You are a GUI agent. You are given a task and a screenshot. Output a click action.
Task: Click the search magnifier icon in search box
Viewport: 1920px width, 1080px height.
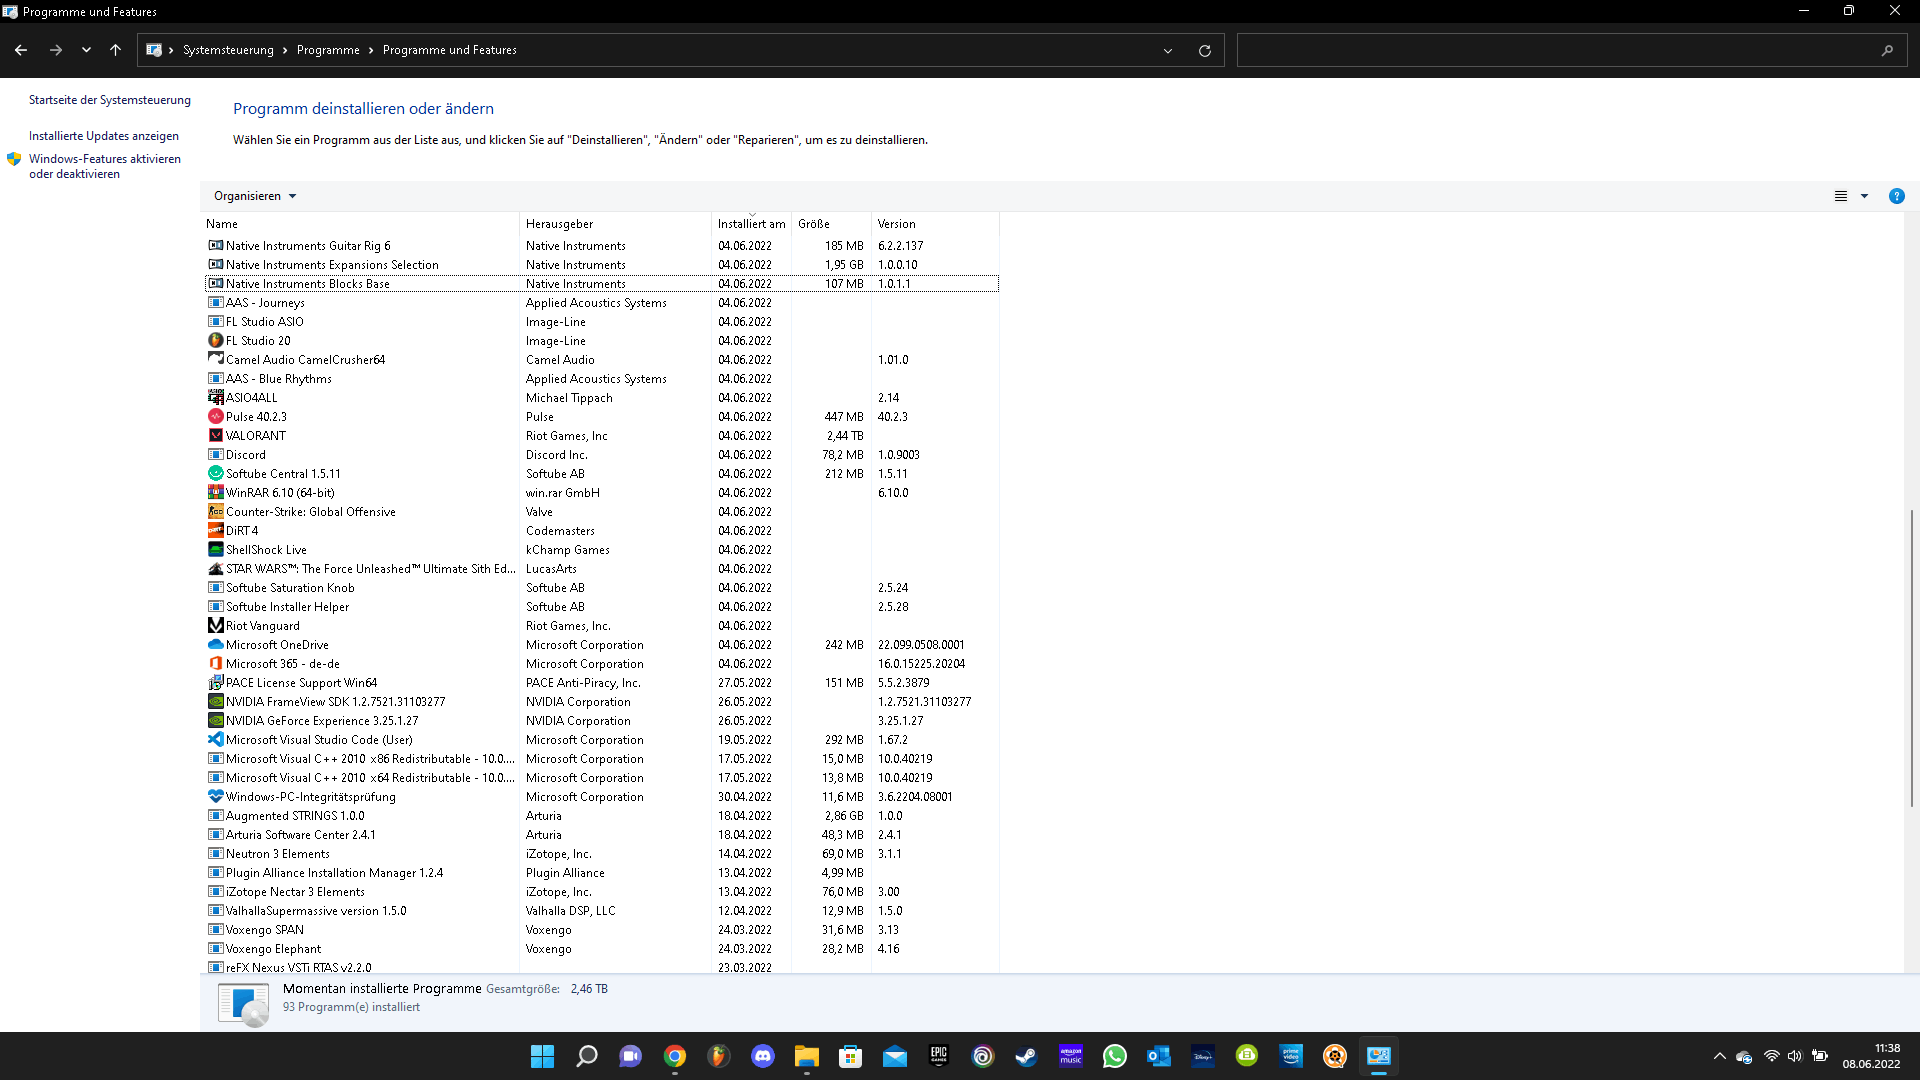(x=1887, y=50)
